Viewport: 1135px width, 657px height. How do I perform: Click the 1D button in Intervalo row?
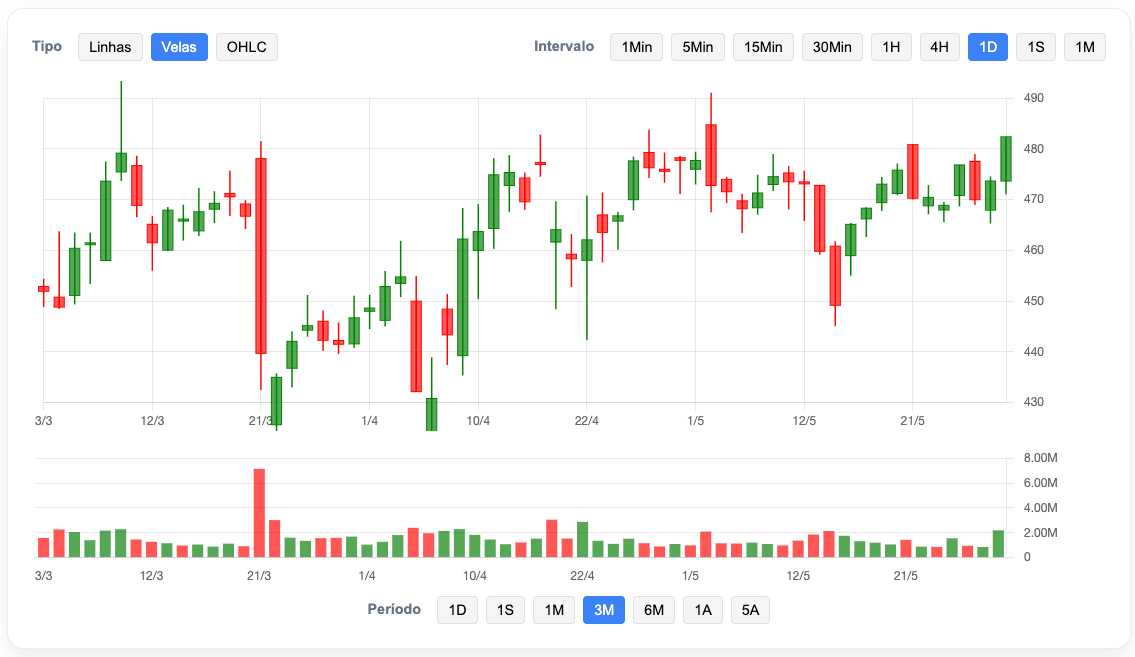click(988, 47)
